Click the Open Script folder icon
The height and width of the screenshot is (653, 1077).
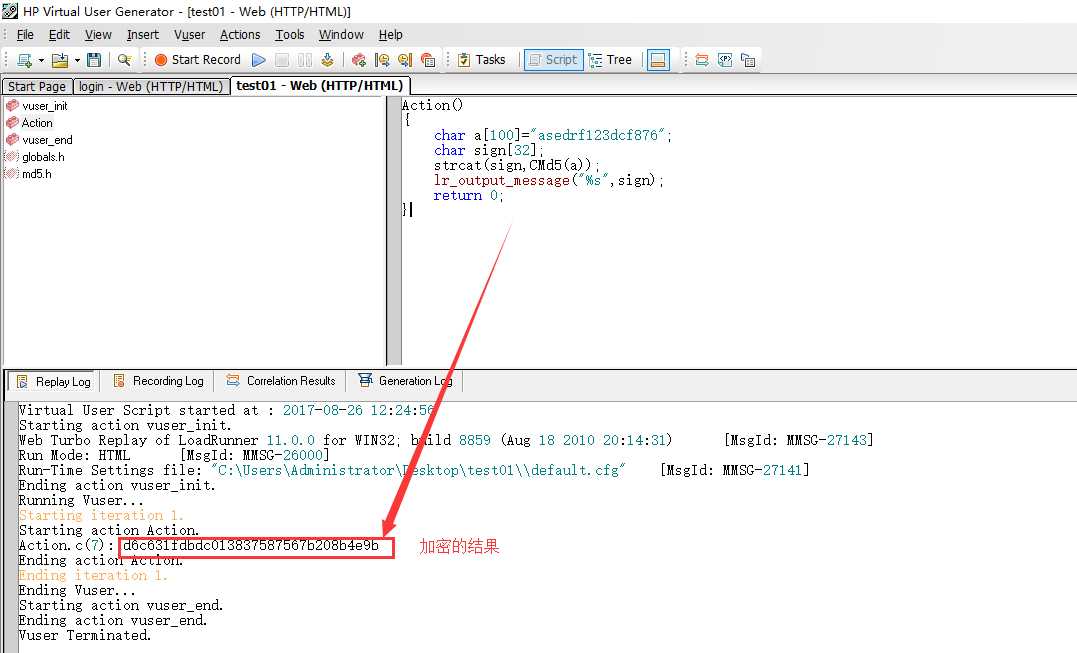tap(60, 60)
